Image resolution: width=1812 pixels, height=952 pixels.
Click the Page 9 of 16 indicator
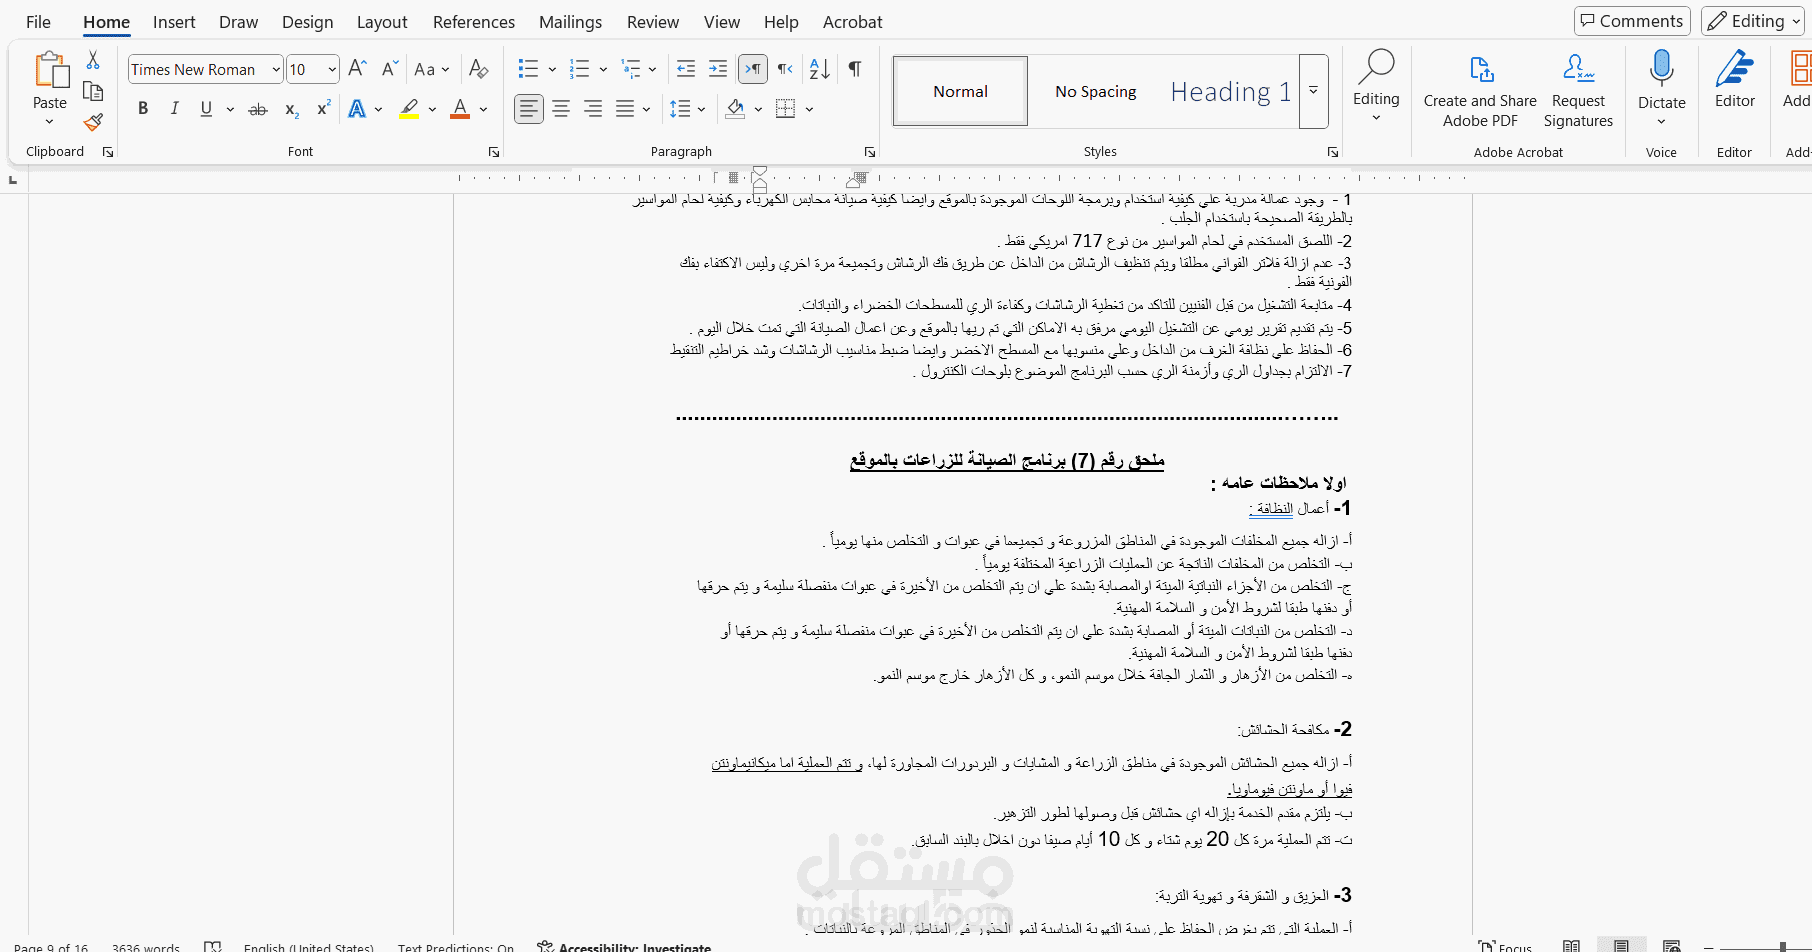[51, 947]
